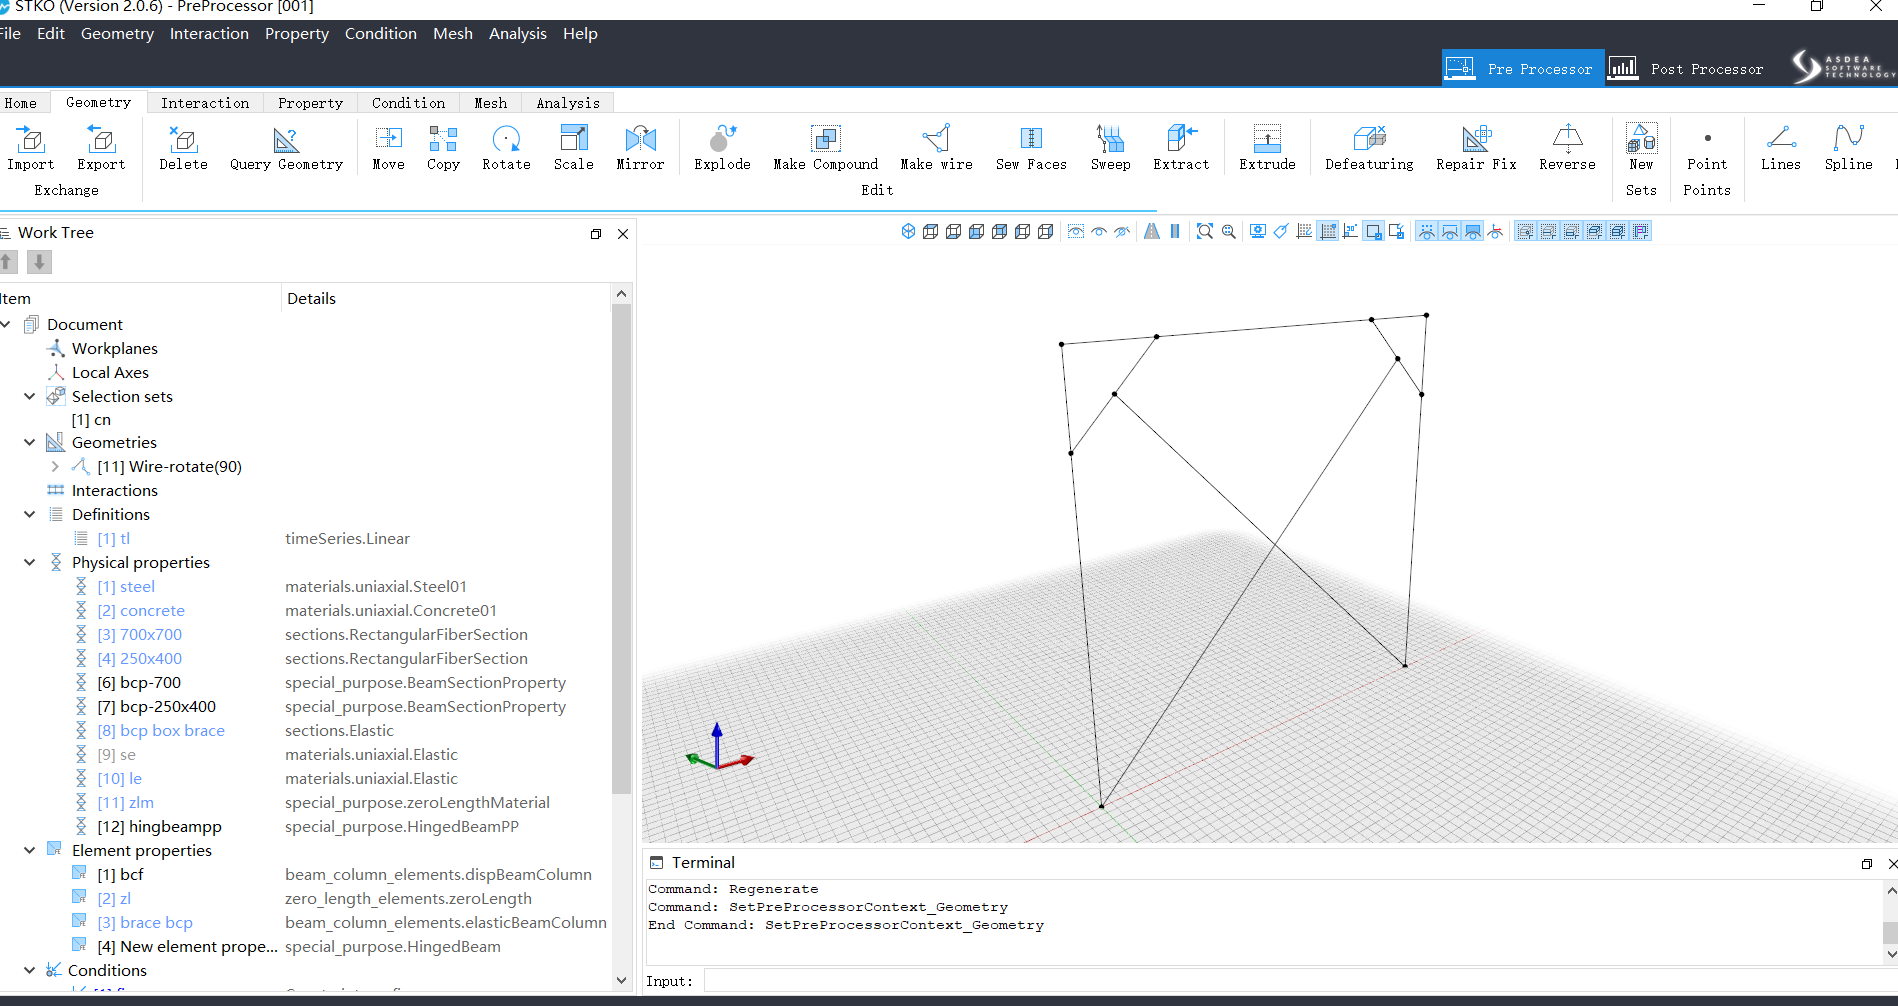Select the Rotate tool
This screenshot has width=1898, height=1006.
pos(506,147)
